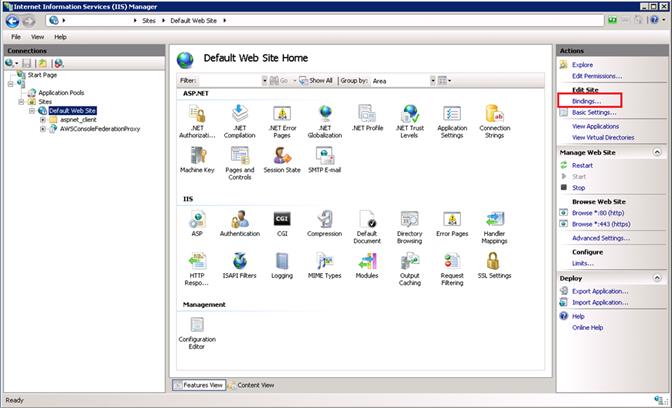Click the Explore action link
Viewport: 672px width, 408px height.
tap(582, 65)
